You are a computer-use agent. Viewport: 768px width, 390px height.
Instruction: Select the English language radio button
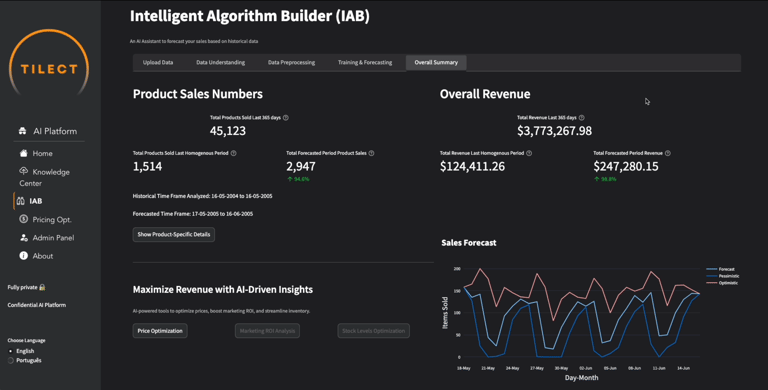[11, 351]
